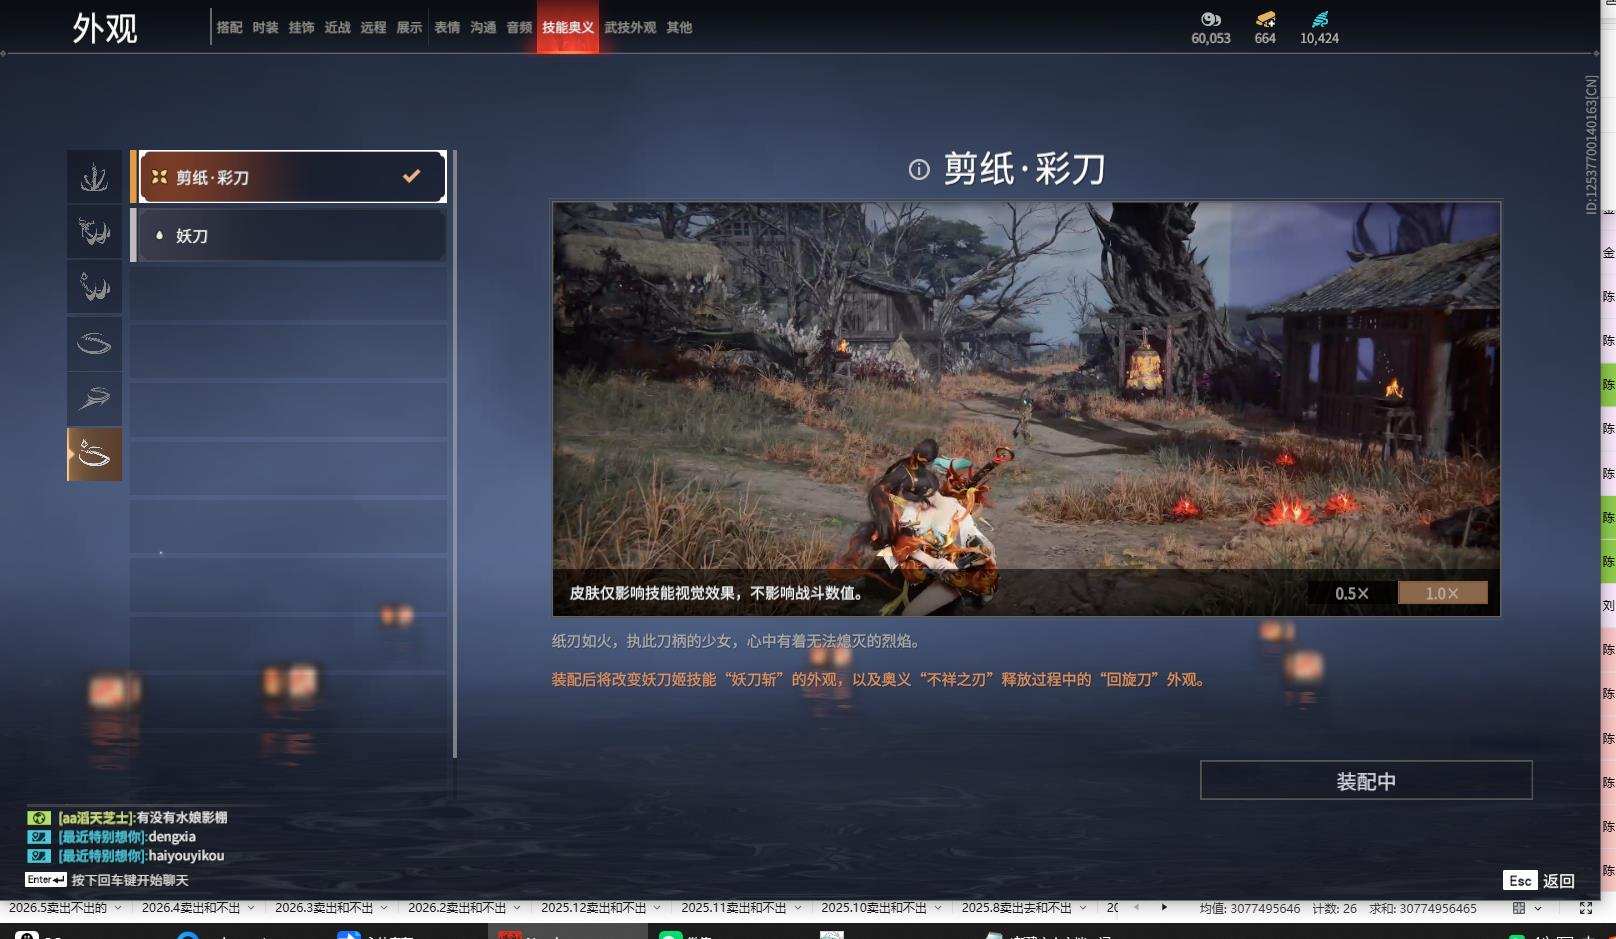Open the dropdown on sheet tab 2026.3卖出和不出
The width and height of the screenshot is (1616, 939).
[384, 908]
